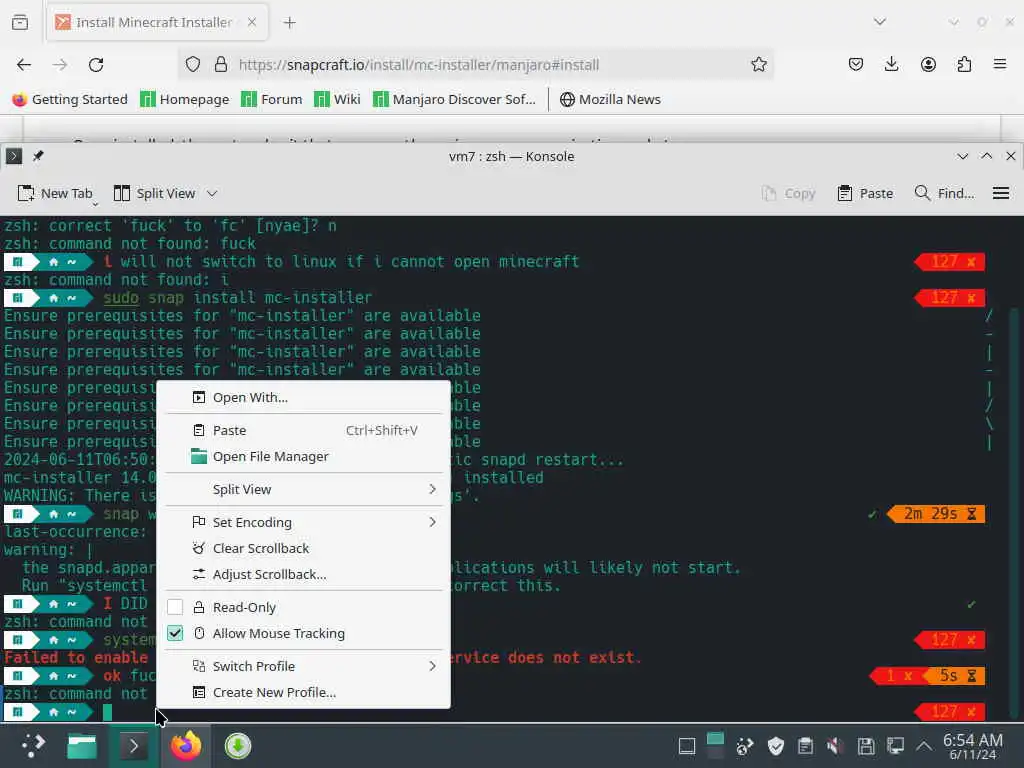Viewport: 1024px width, 768px height.
Task: Click the Konsole app icon in titlebar
Action: point(14,156)
